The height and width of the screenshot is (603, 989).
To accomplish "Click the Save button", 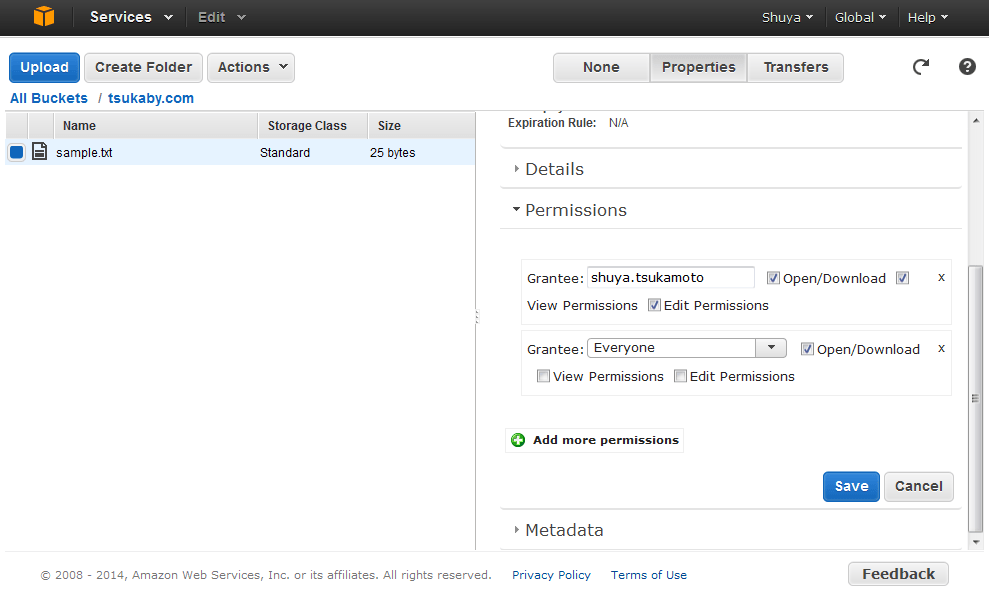I will click(x=851, y=486).
